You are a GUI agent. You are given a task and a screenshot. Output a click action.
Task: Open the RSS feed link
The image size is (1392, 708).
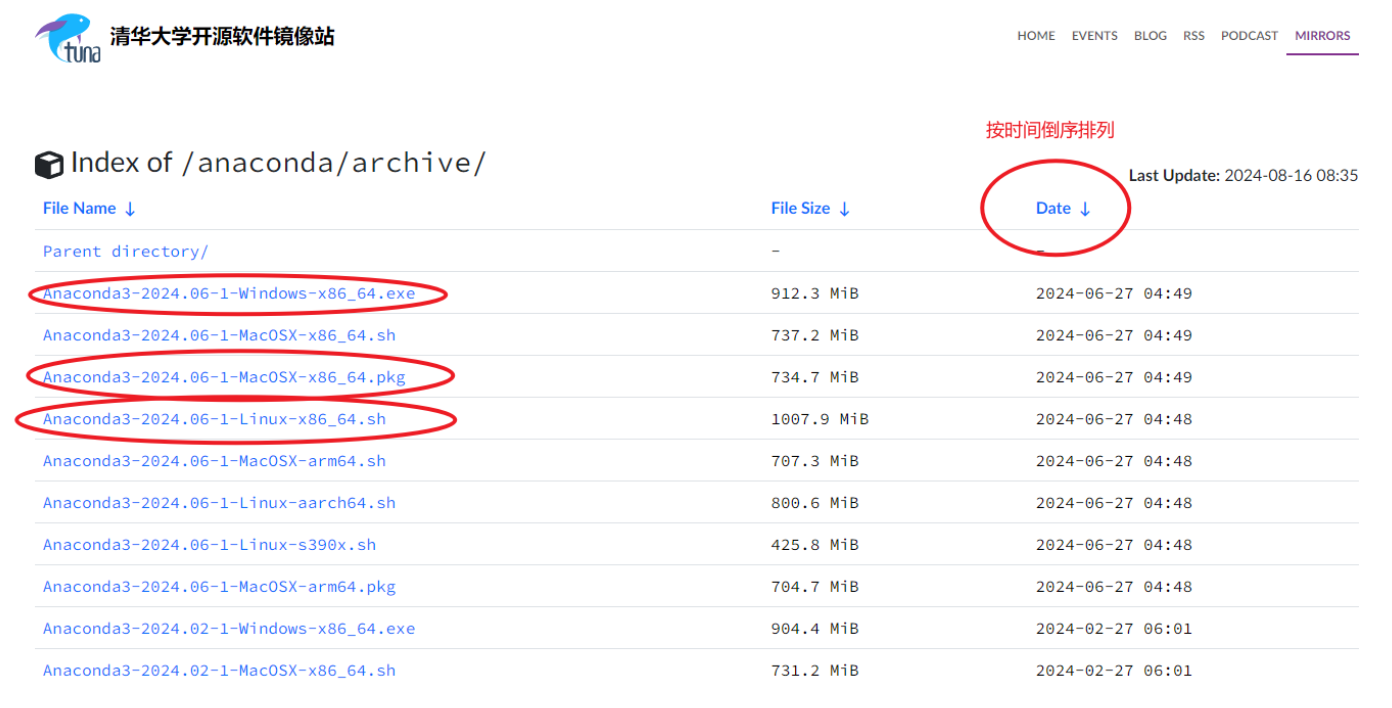(x=1194, y=35)
